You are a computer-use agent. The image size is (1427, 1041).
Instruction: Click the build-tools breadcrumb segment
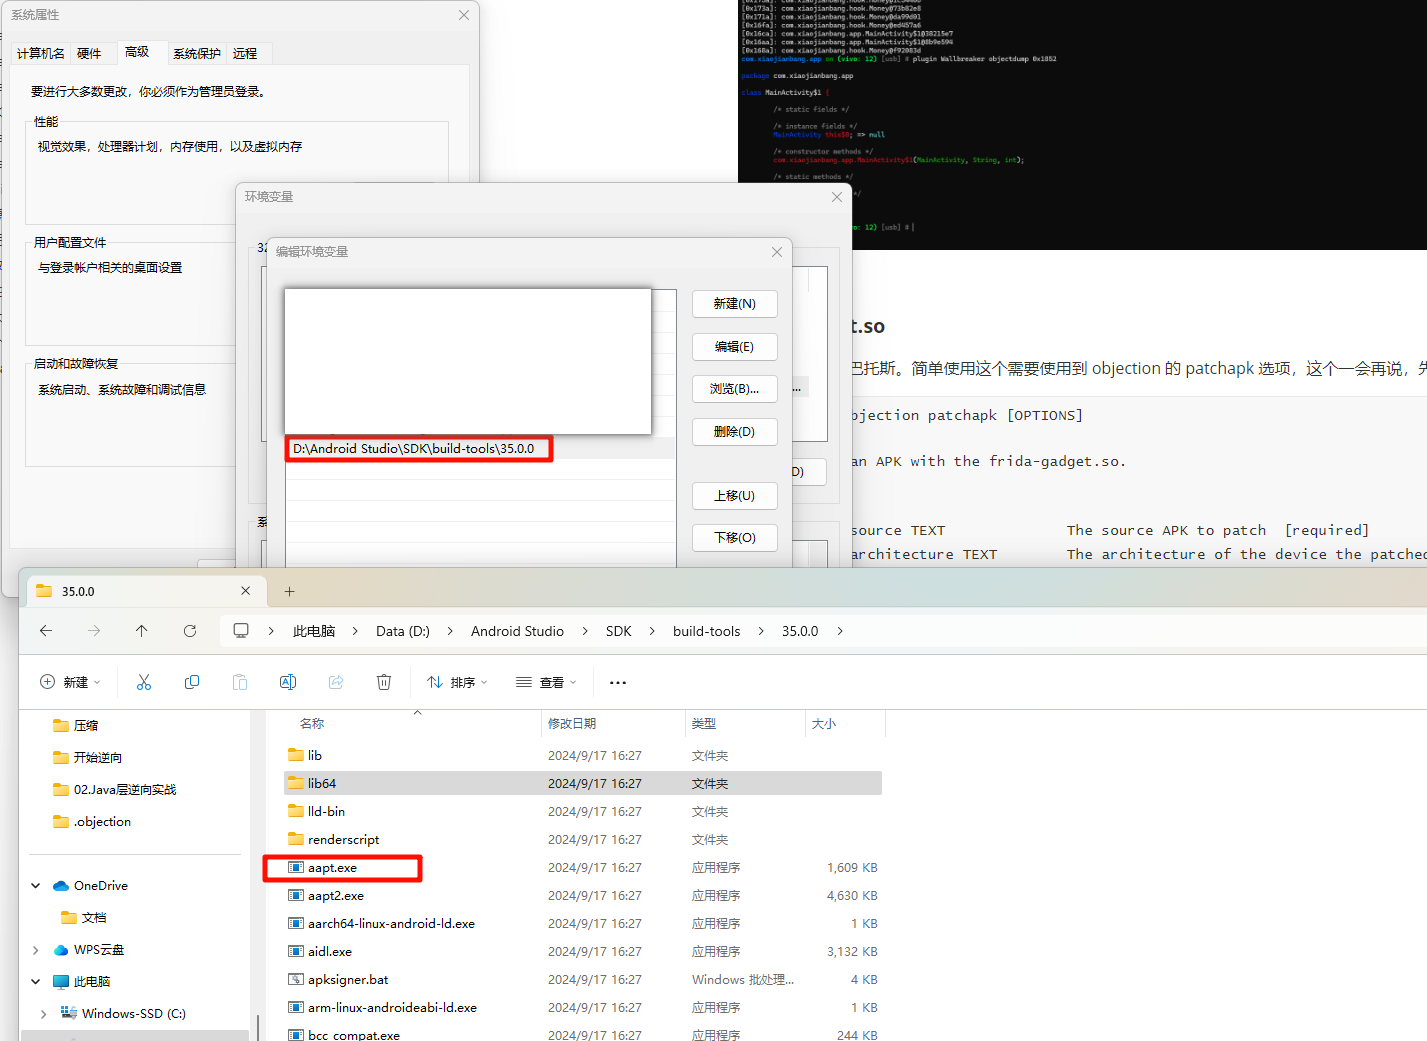(706, 631)
